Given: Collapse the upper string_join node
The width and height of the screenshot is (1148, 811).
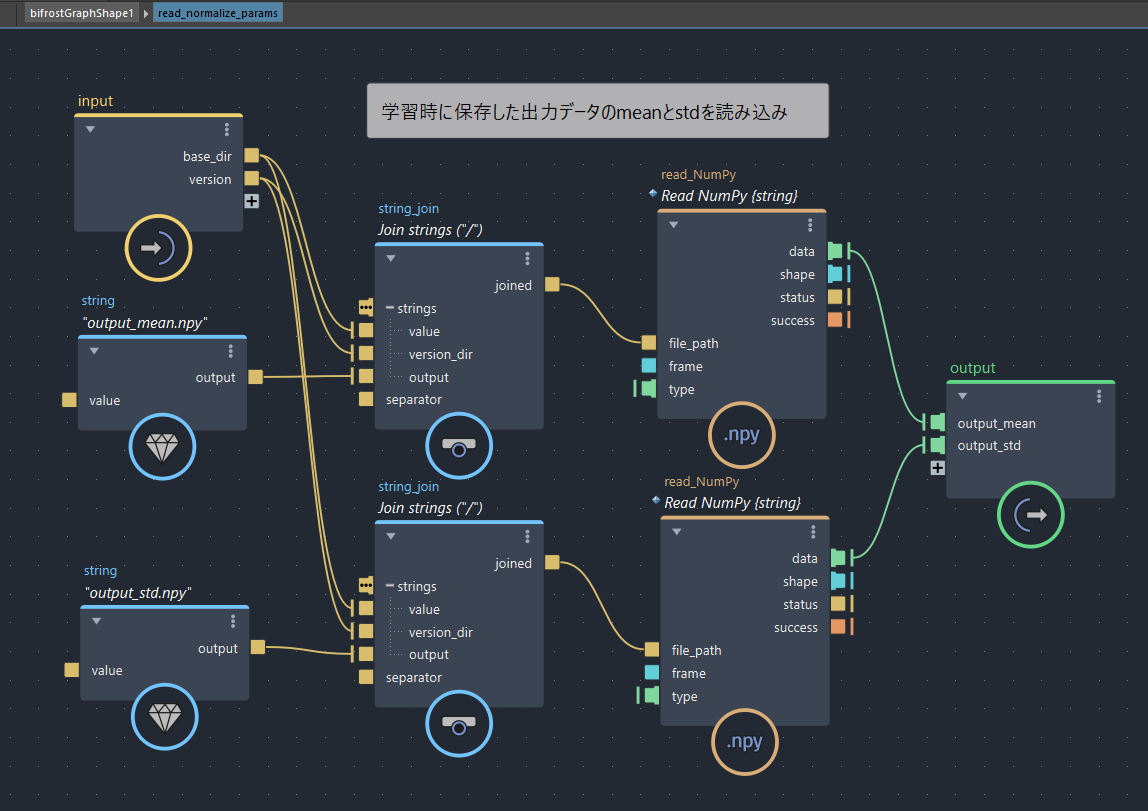Looking at the screenshot, I should click(391, 258).
